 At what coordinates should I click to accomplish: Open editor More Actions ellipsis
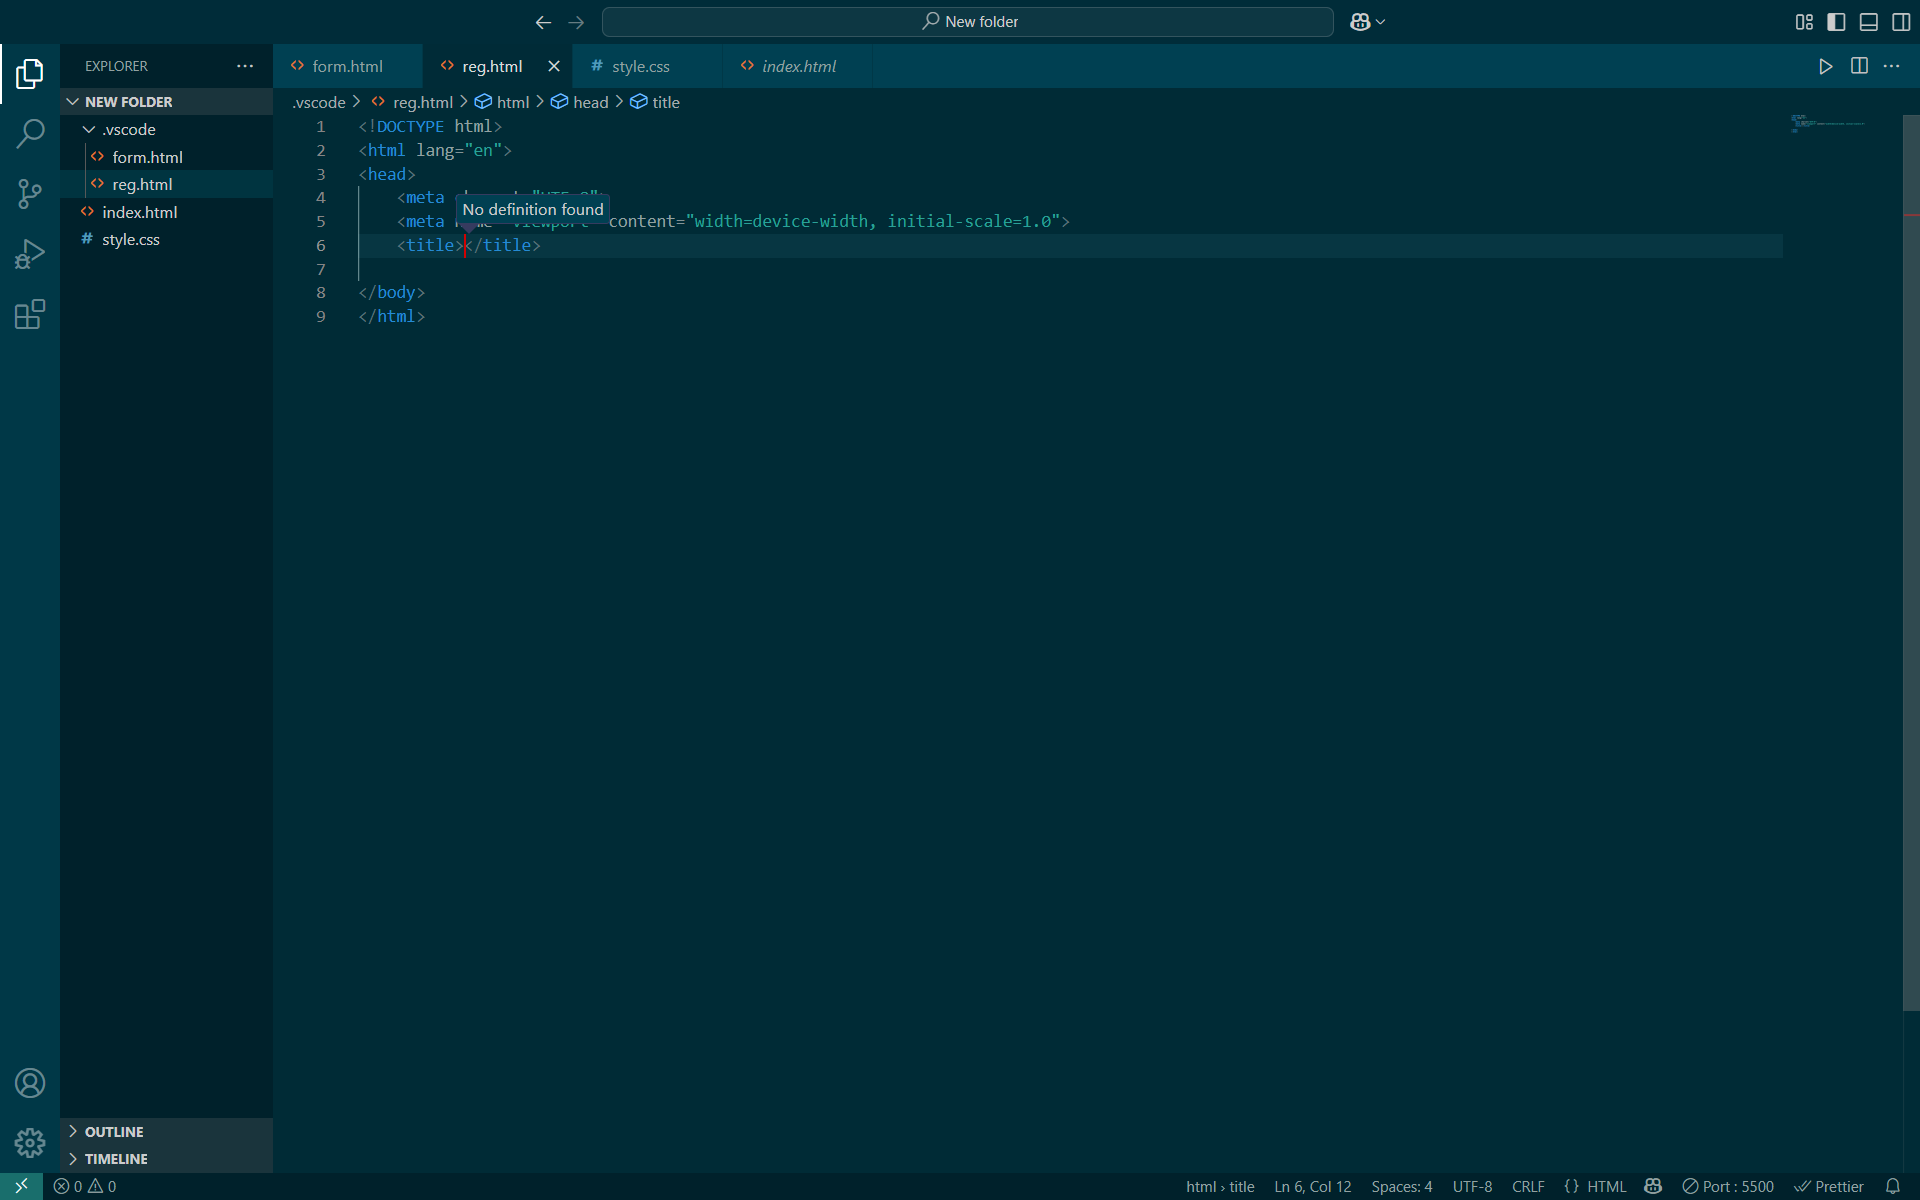pyautogui.click(x=1891, y=66)
